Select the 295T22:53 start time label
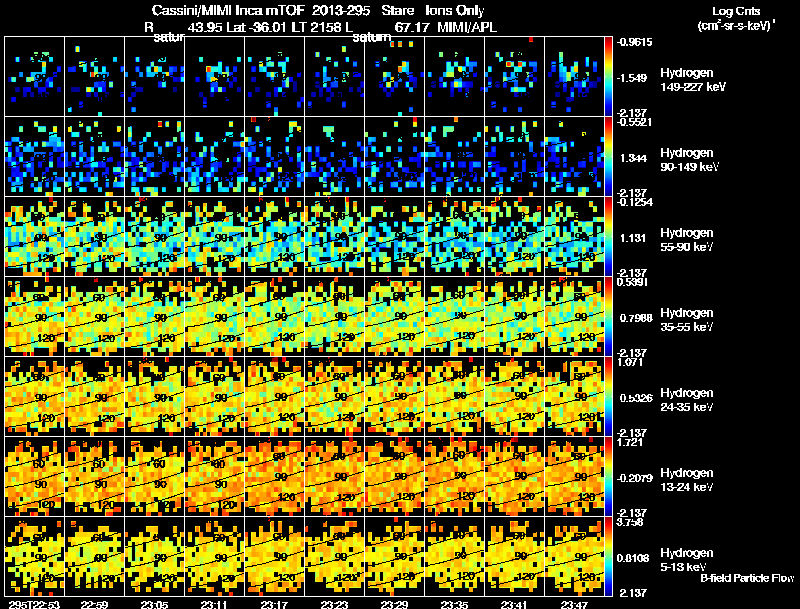The height and width of the screenshot is (609, 800). pos(34,605)
